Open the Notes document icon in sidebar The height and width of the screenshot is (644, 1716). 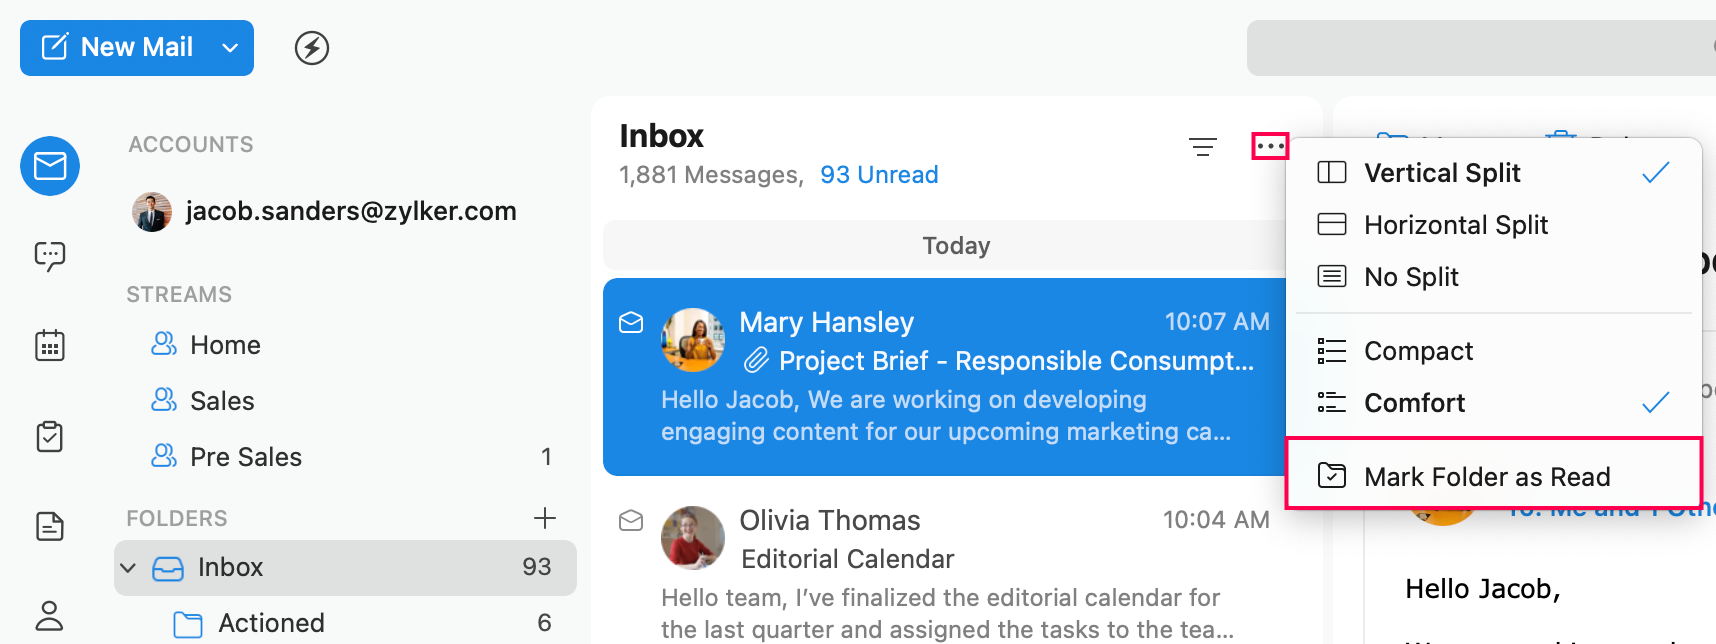point(50,526)
